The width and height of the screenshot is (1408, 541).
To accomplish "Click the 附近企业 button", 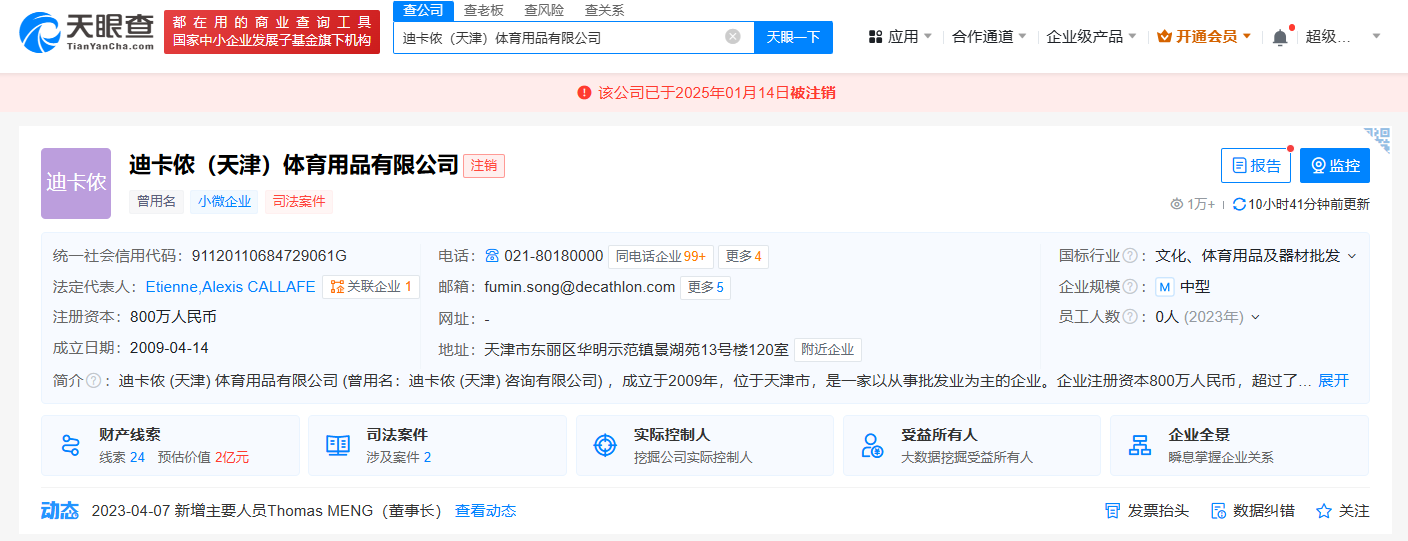I will (828, 350).
